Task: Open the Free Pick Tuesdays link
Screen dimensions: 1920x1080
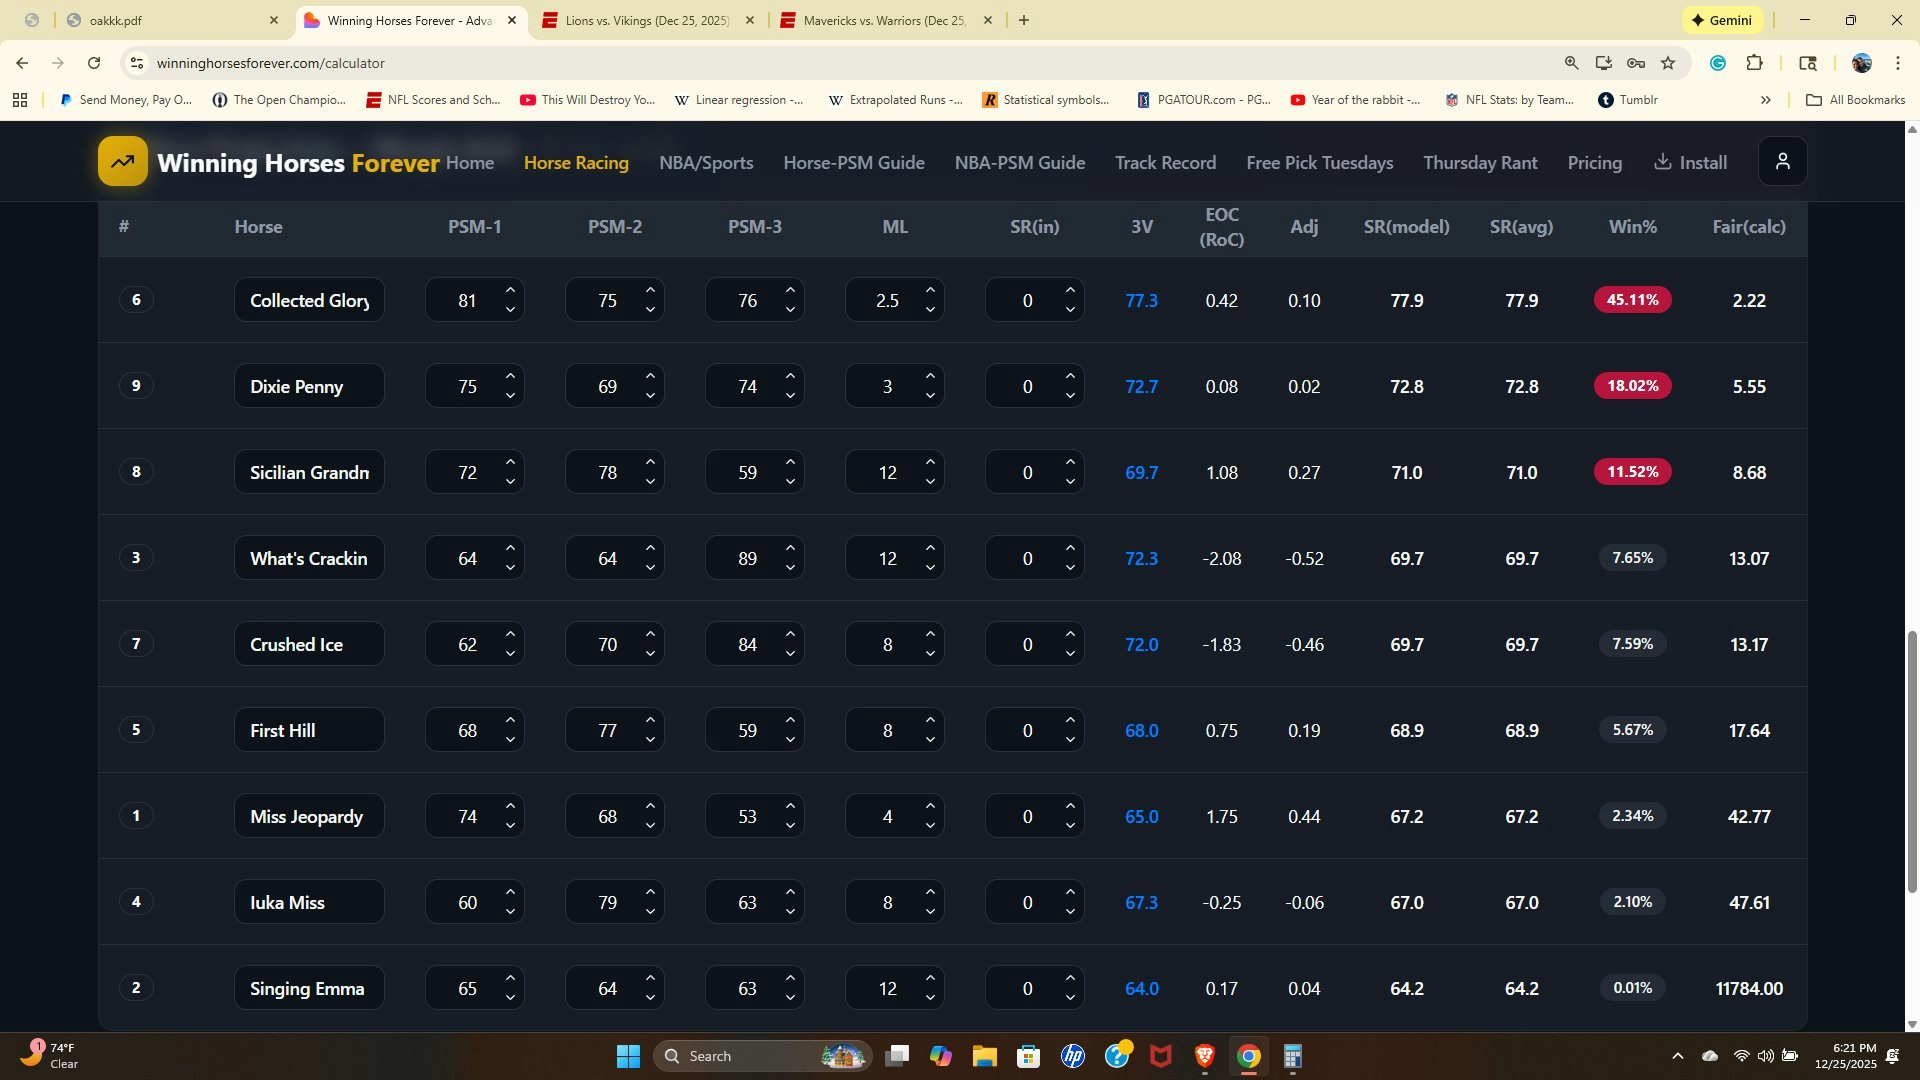Action: click(1319, 163)
